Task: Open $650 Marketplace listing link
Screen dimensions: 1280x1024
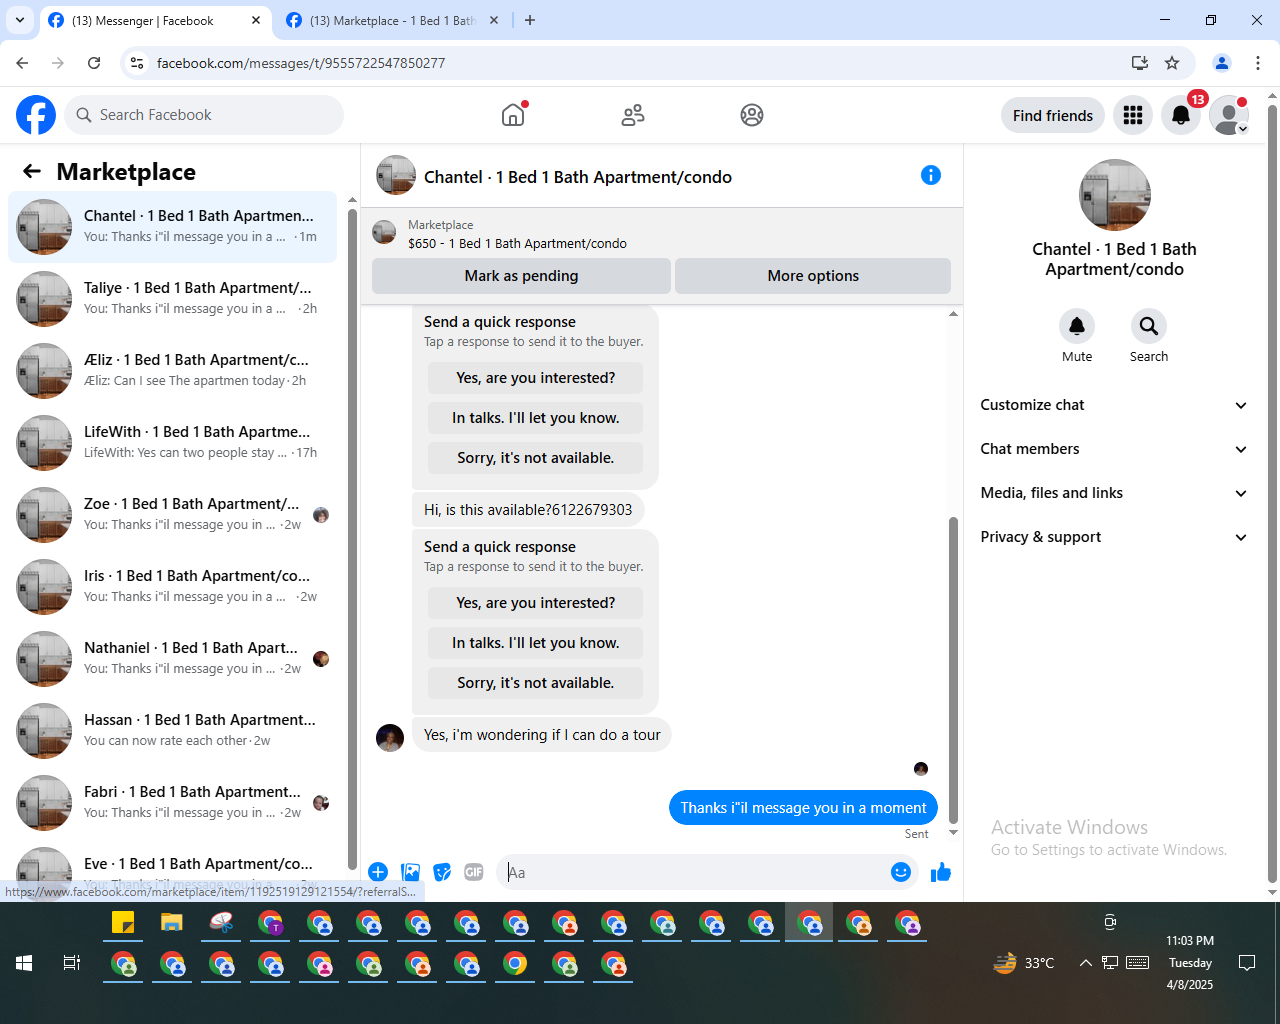Action: click(x=517, y=243)
